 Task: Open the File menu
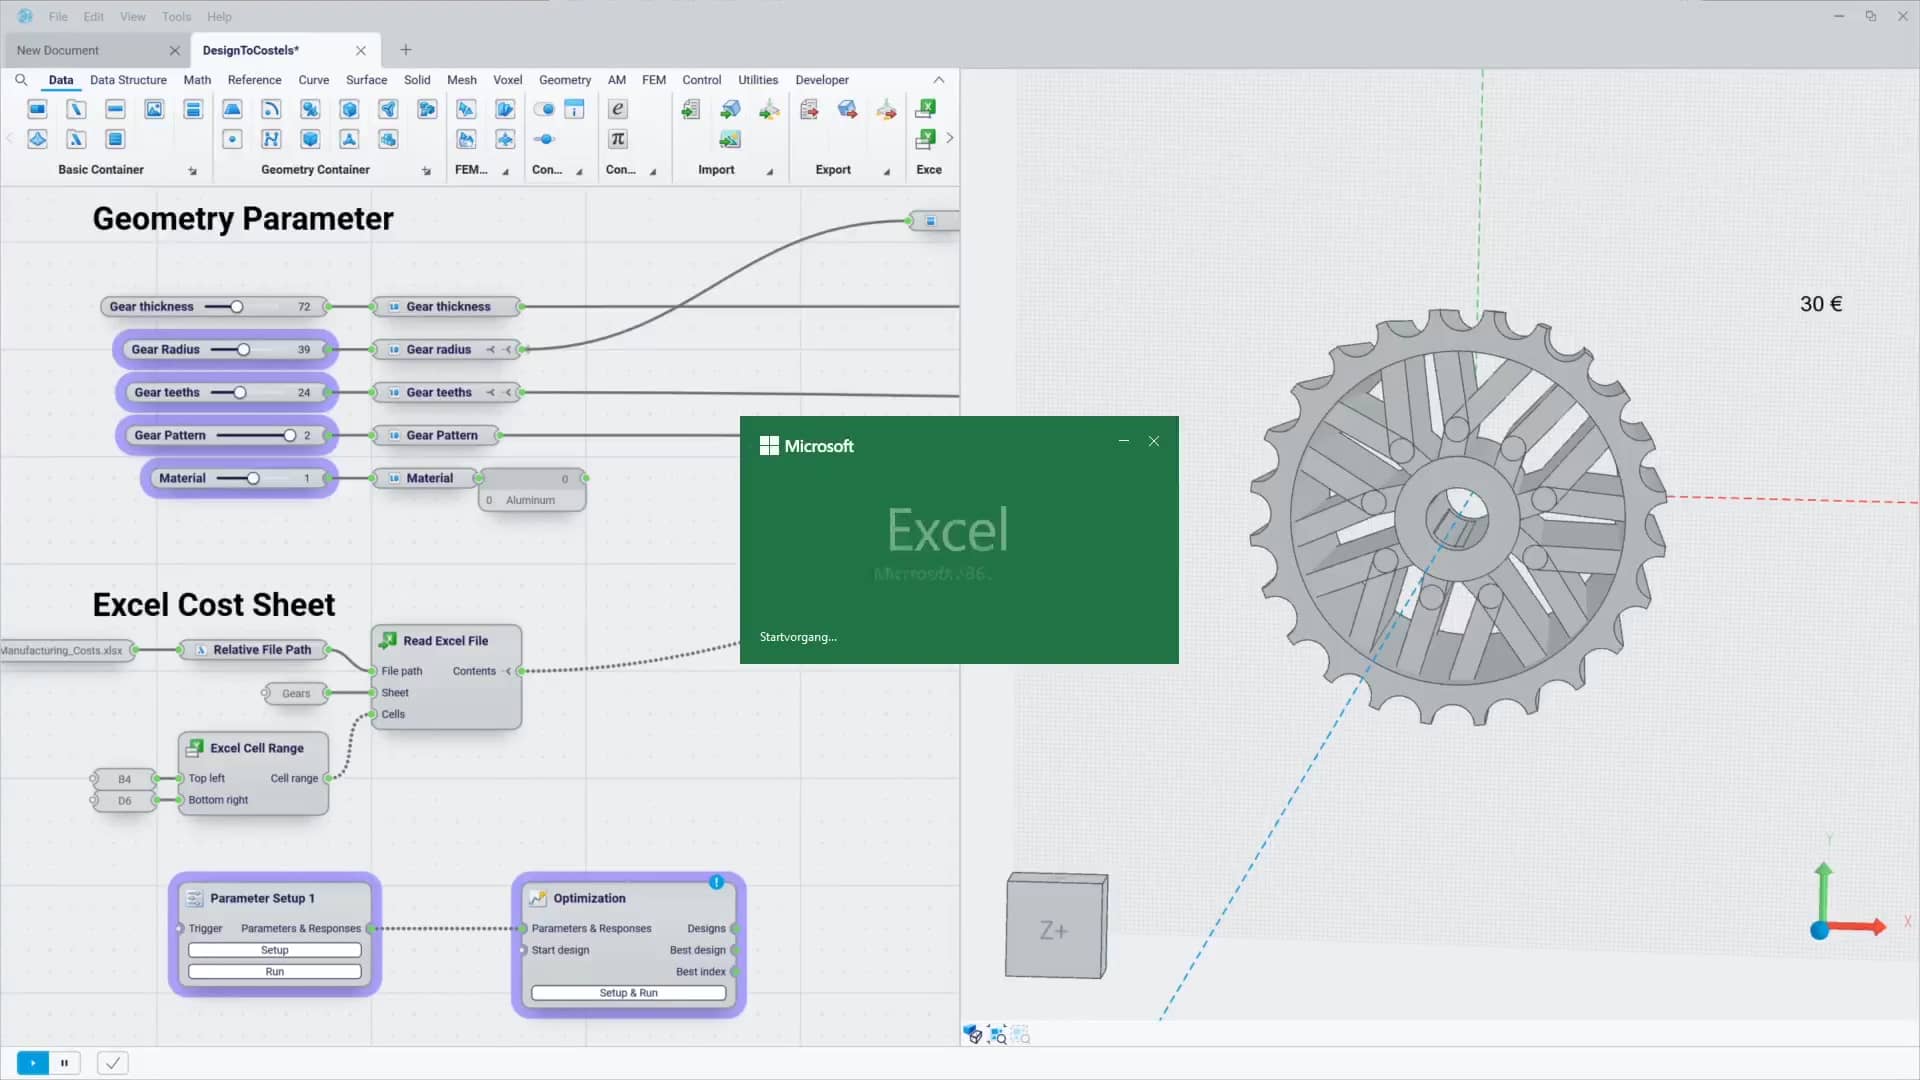tap(58, 16)
